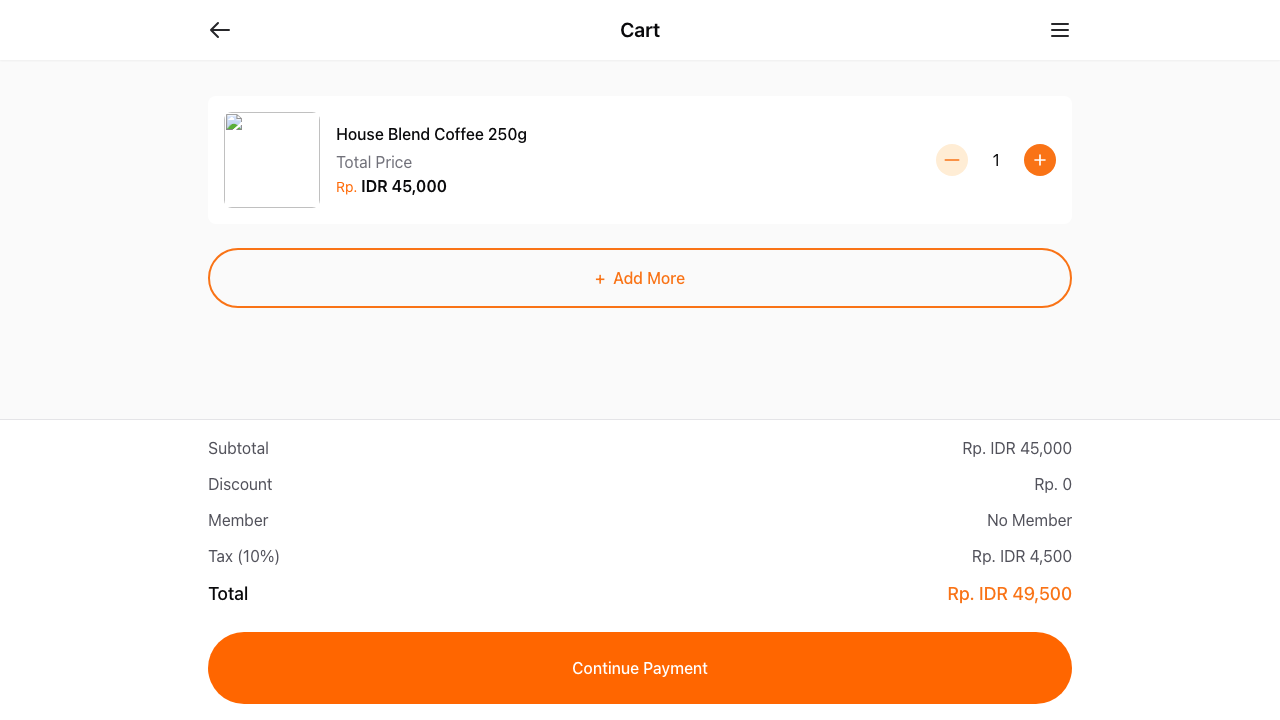Click the Discount value Rp. 0
The height and width of the screenshot is (720, 1280).
click(x=1053, y=484)
